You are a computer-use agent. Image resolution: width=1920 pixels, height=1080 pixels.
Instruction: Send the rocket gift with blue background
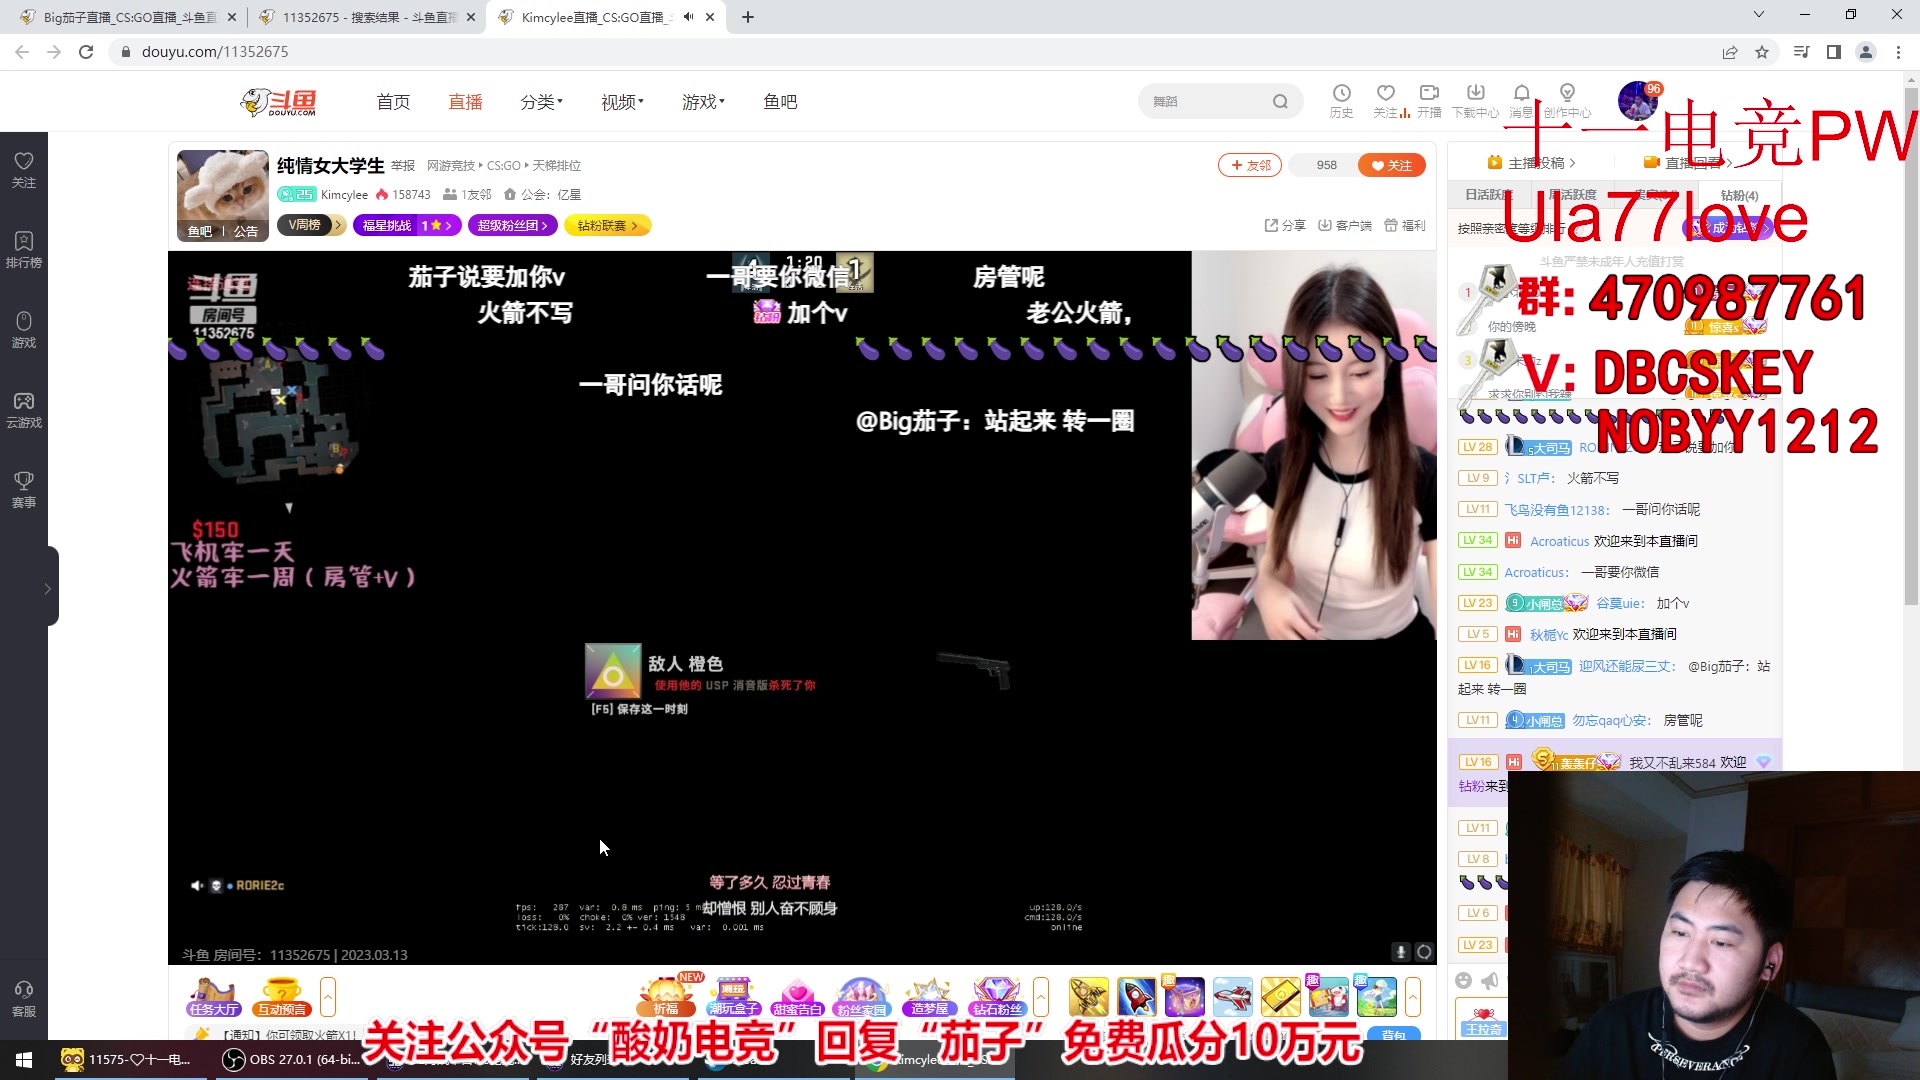pos(1137,997)
